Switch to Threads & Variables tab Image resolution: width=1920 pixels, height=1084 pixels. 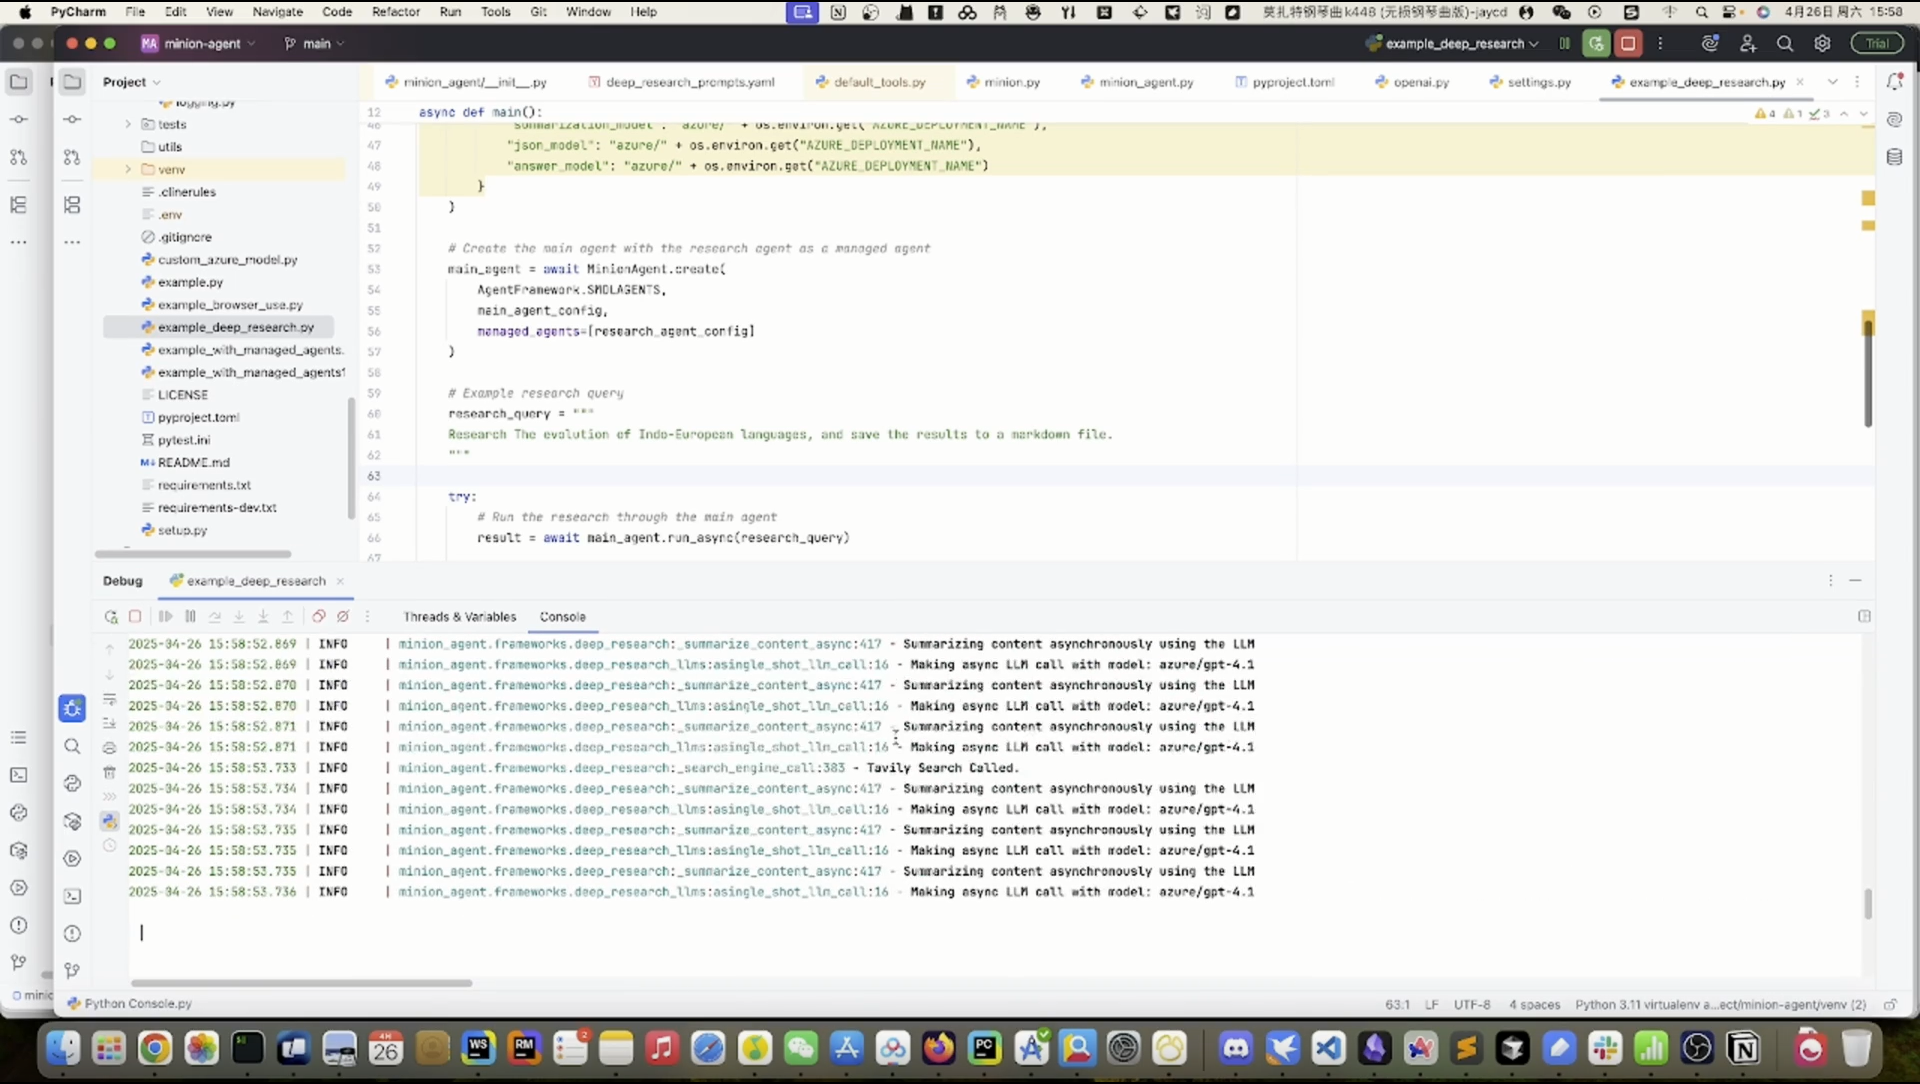(x=459, y=617)
